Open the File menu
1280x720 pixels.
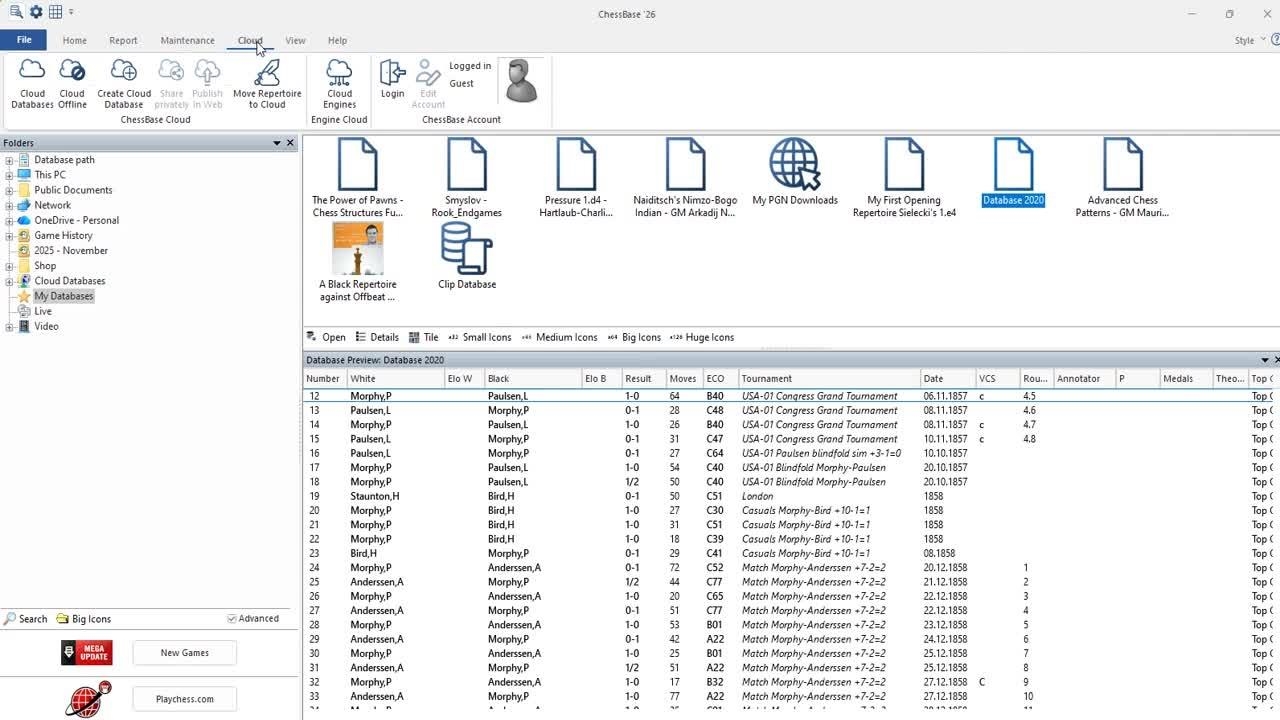(24, 40)
